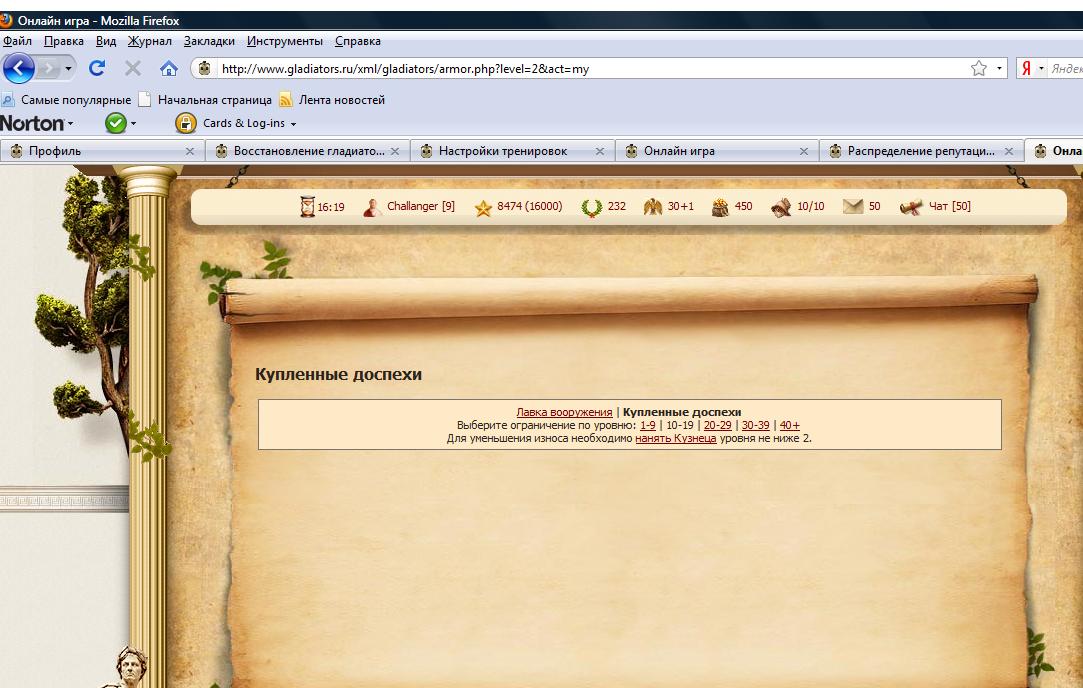This screenshot has width=1083, height=688.
Task: Open the Challanger player profile icon
Action: coord(372,207)
